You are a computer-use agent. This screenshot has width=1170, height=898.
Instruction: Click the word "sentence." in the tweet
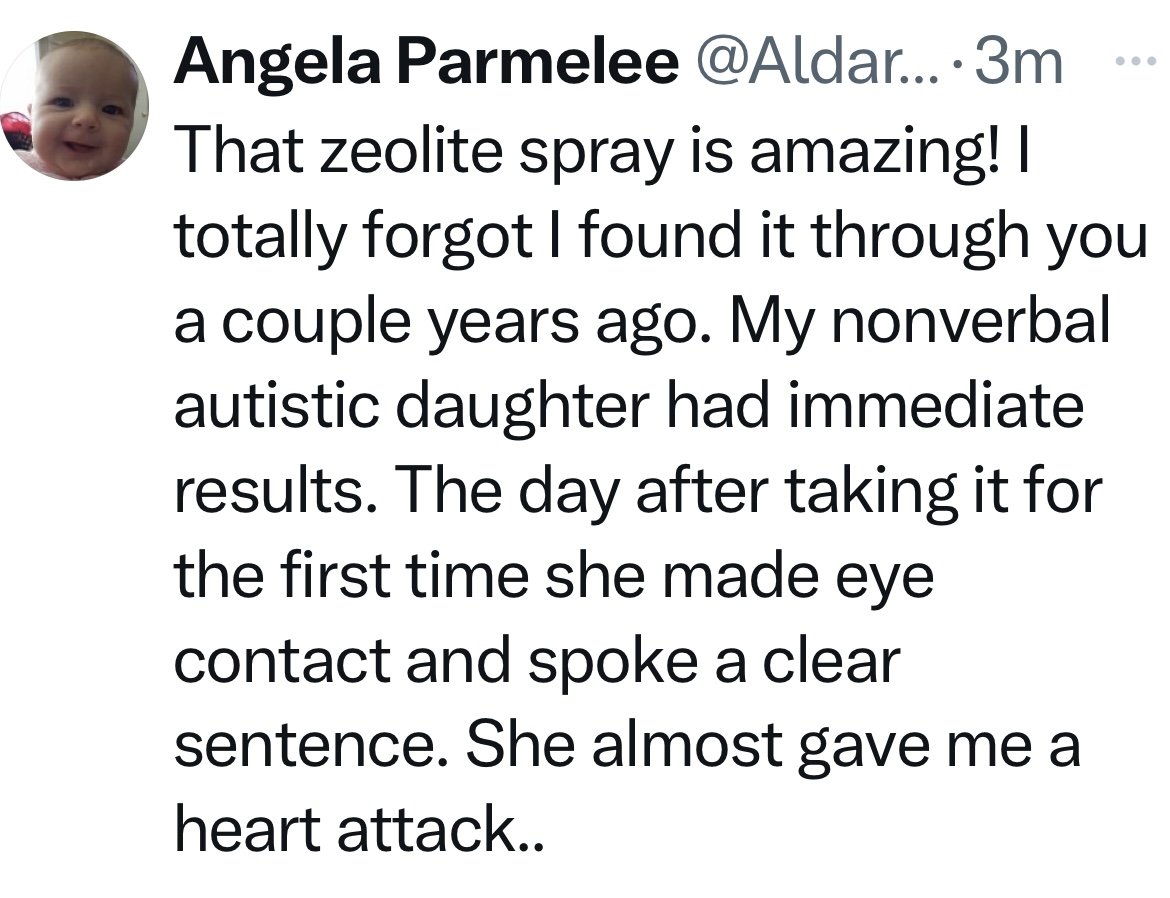pyautogui.click(x=309, y=747)
